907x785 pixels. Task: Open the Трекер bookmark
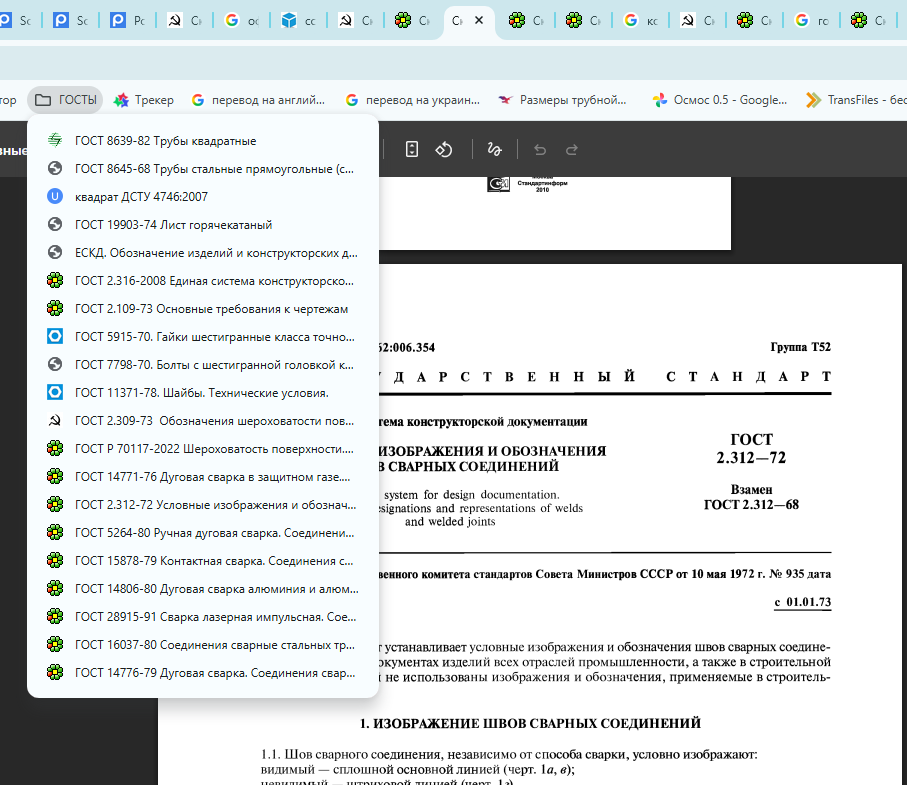(143, 100)
